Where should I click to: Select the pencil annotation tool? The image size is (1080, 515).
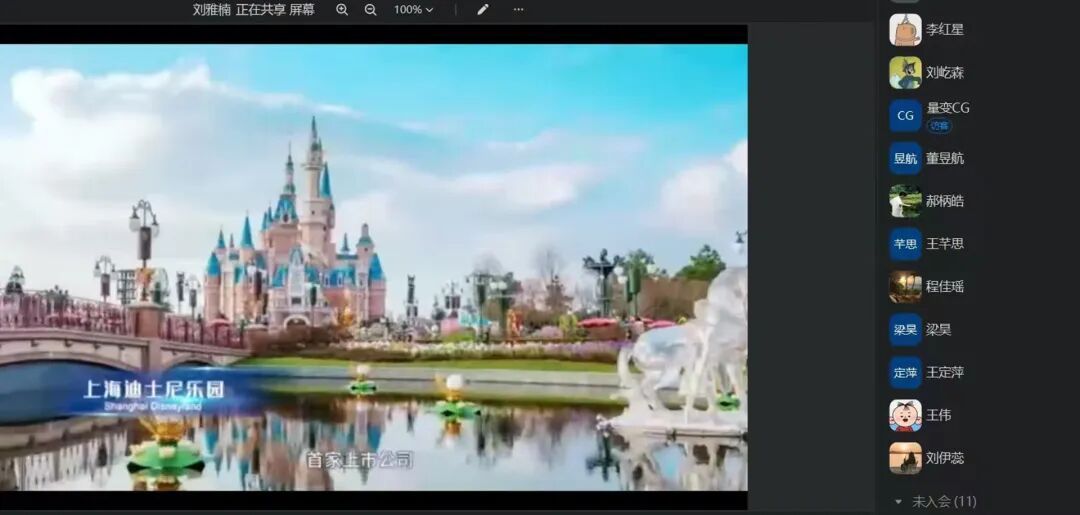click(483, 9)
